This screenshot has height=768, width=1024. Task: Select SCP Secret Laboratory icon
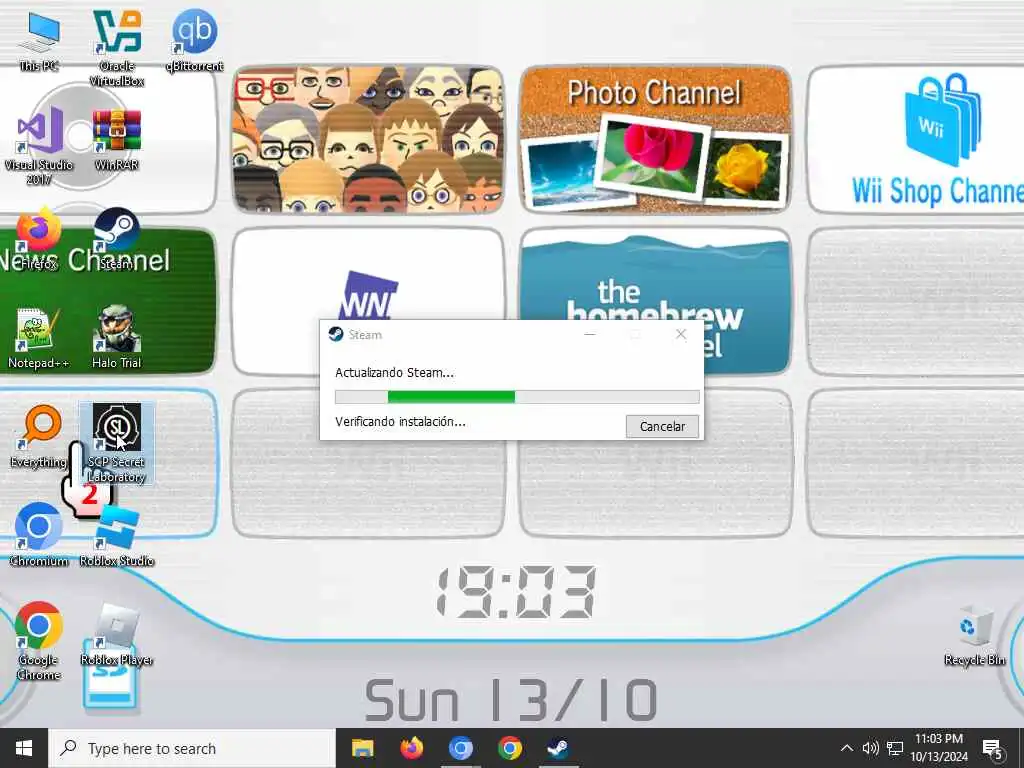coord(117,443)
